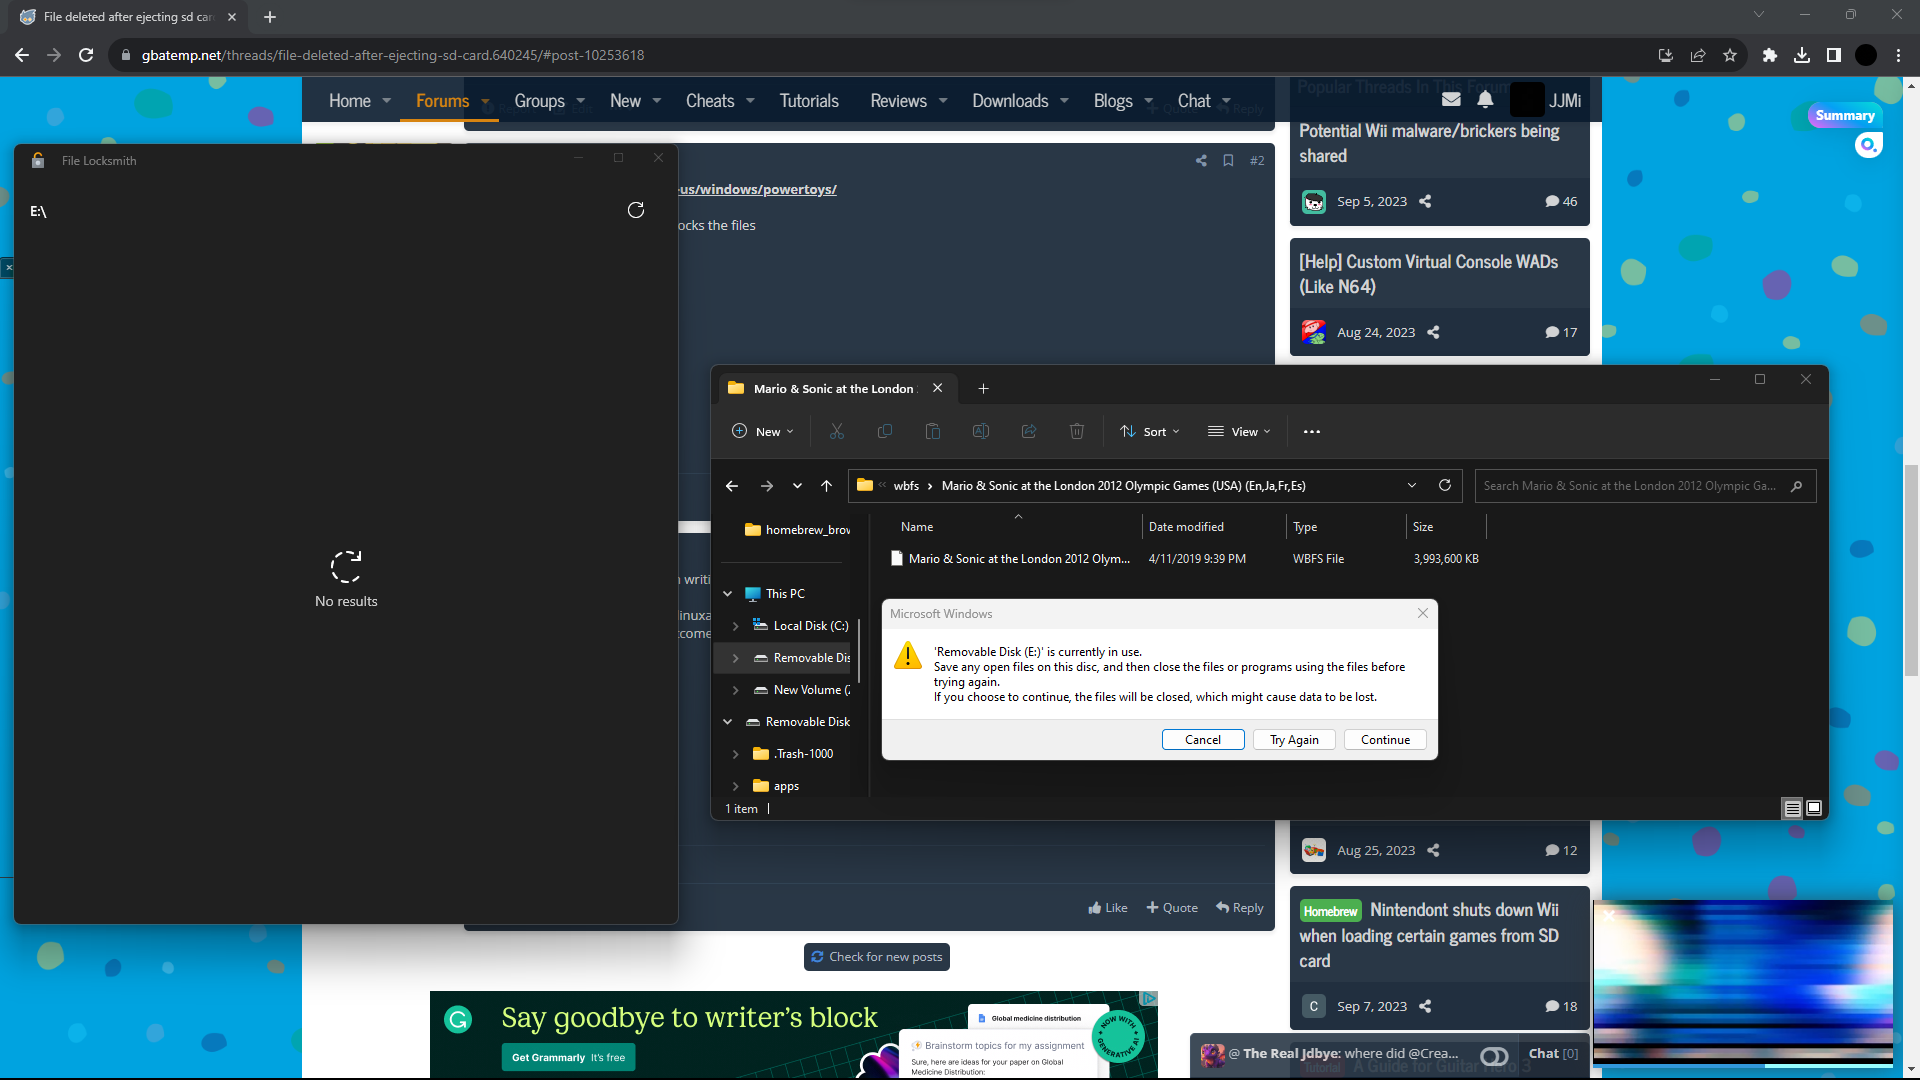This screenshot has width=1920, height=1080.
Task: Bookmark post #2 on the forum
Action: coord(1228,160)
